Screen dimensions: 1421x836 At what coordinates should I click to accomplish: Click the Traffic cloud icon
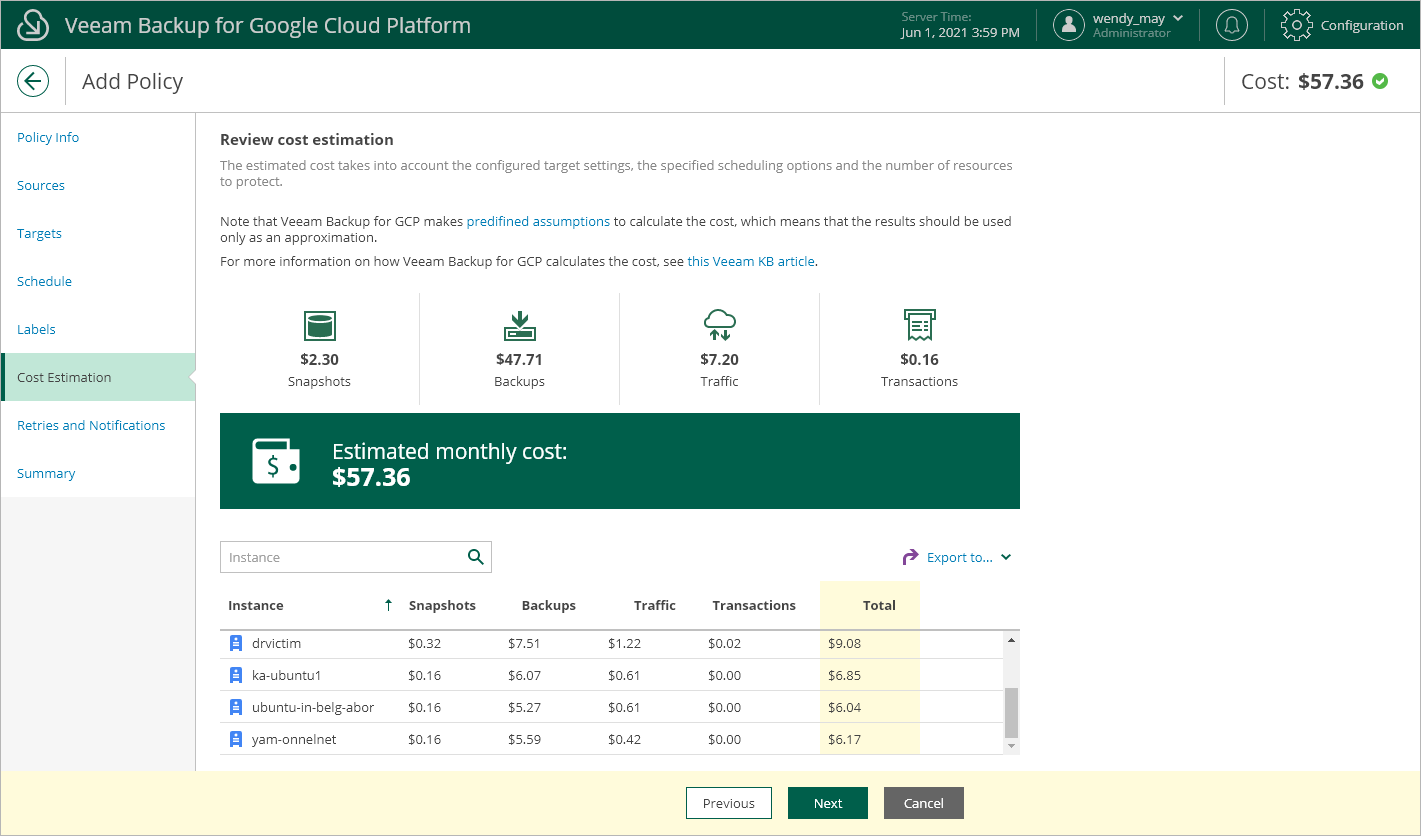pyautogui.click(x=719, y=326)
